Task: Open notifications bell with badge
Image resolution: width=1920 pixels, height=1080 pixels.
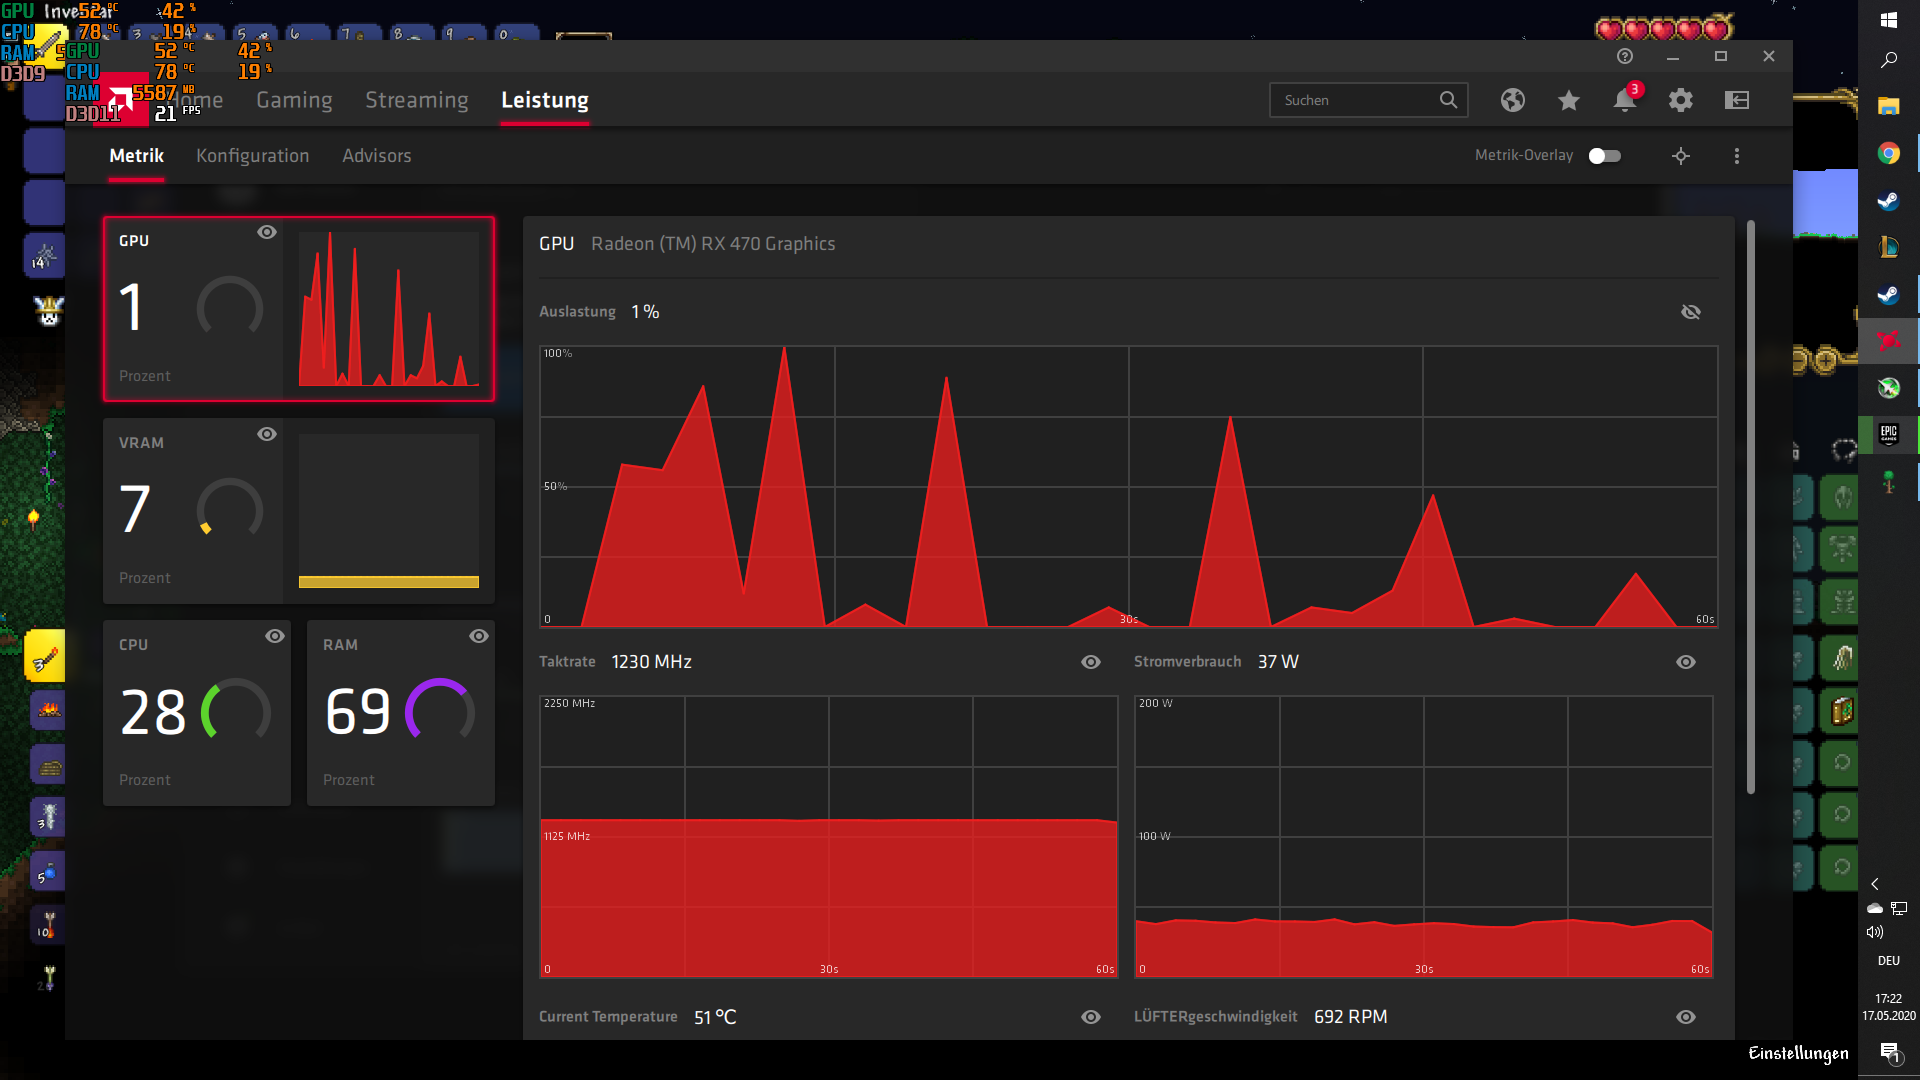Action: click(x=1624, y=100)
